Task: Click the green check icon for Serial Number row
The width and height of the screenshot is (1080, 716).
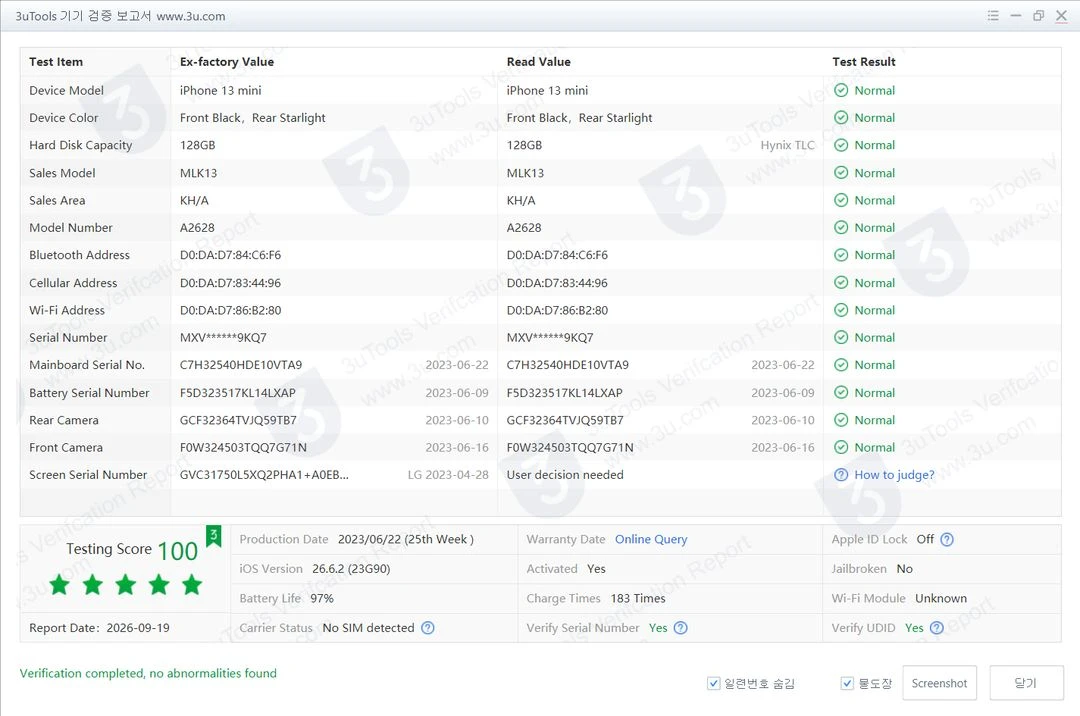Action: pos(841,337)
